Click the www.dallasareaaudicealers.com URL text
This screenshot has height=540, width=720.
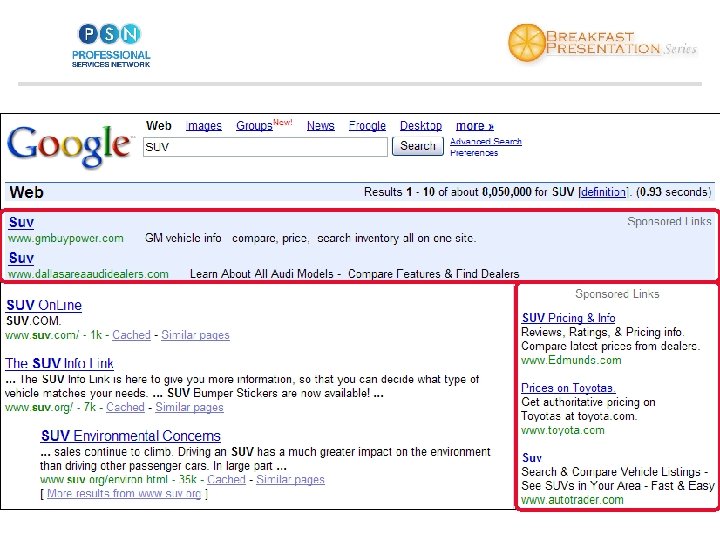[88, 274]
